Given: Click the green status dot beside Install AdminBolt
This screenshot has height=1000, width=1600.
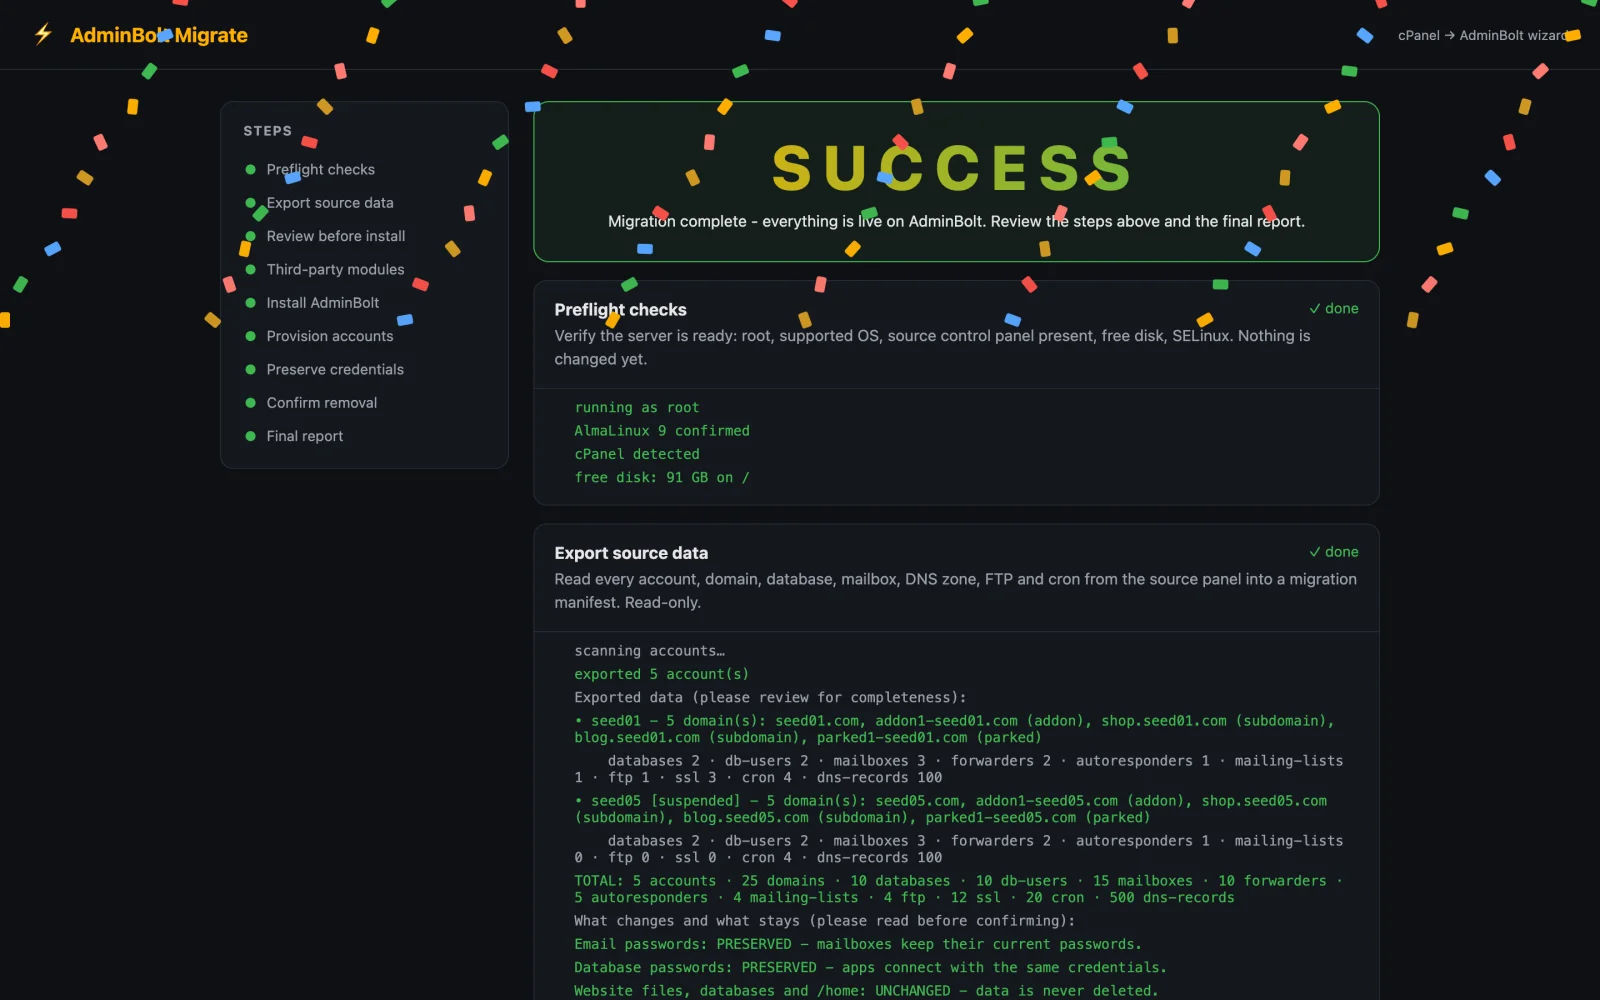Looking at the screenshot, I should click(x=251, y=303).
